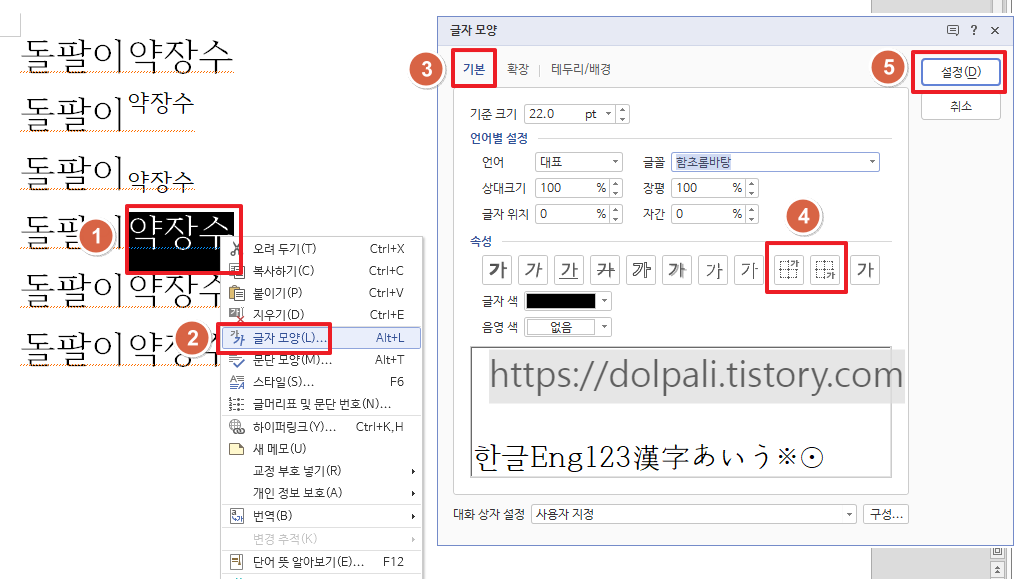Click the 기준 크기 22.0 field
Viewport: 1014px width, 579px height.
[554, 115]
